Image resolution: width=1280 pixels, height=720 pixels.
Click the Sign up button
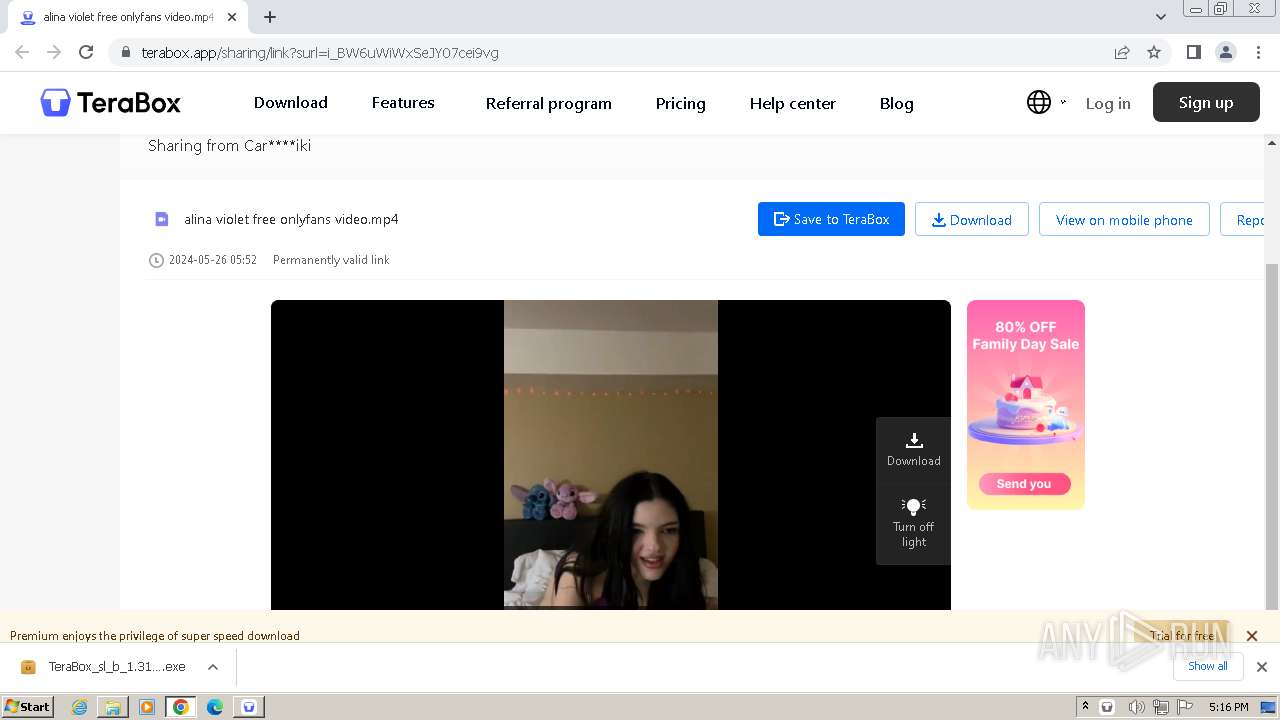tap(1206, 102)
